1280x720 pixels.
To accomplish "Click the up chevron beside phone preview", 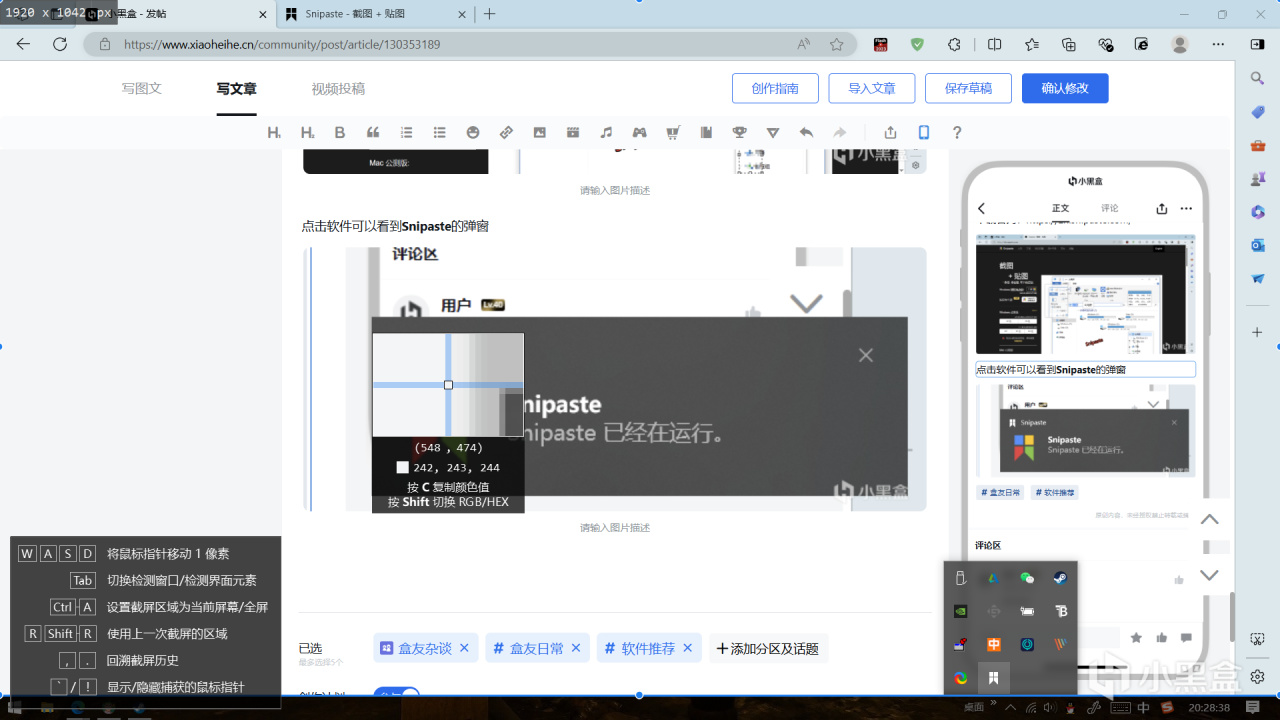I will point(1210,519).
